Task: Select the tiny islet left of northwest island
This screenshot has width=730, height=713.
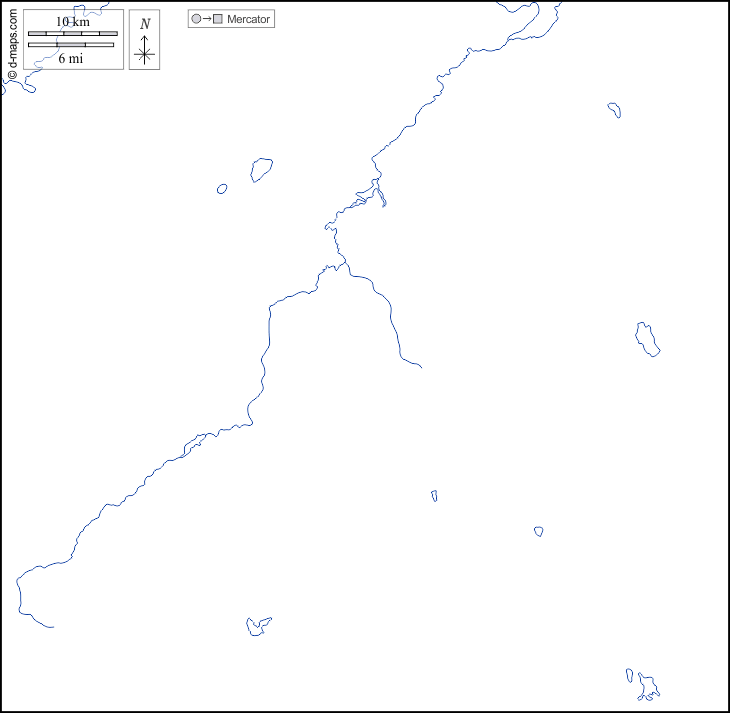Action: pyautogui.click(x=222, y=188)
